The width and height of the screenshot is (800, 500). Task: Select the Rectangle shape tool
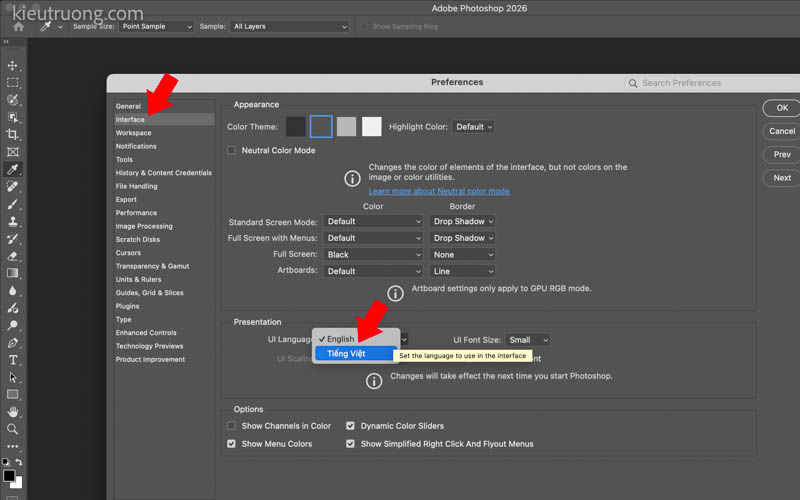(13, 394)
